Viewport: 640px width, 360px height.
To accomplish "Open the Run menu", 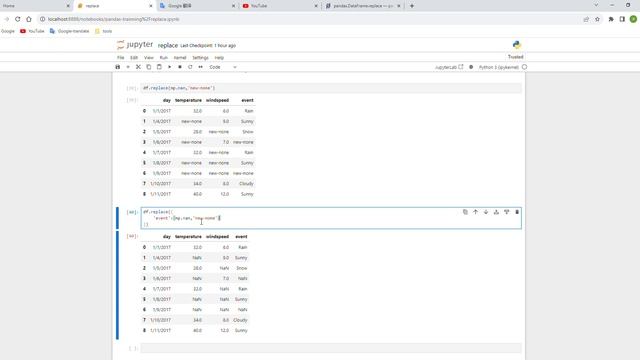I will pos(164,58).
